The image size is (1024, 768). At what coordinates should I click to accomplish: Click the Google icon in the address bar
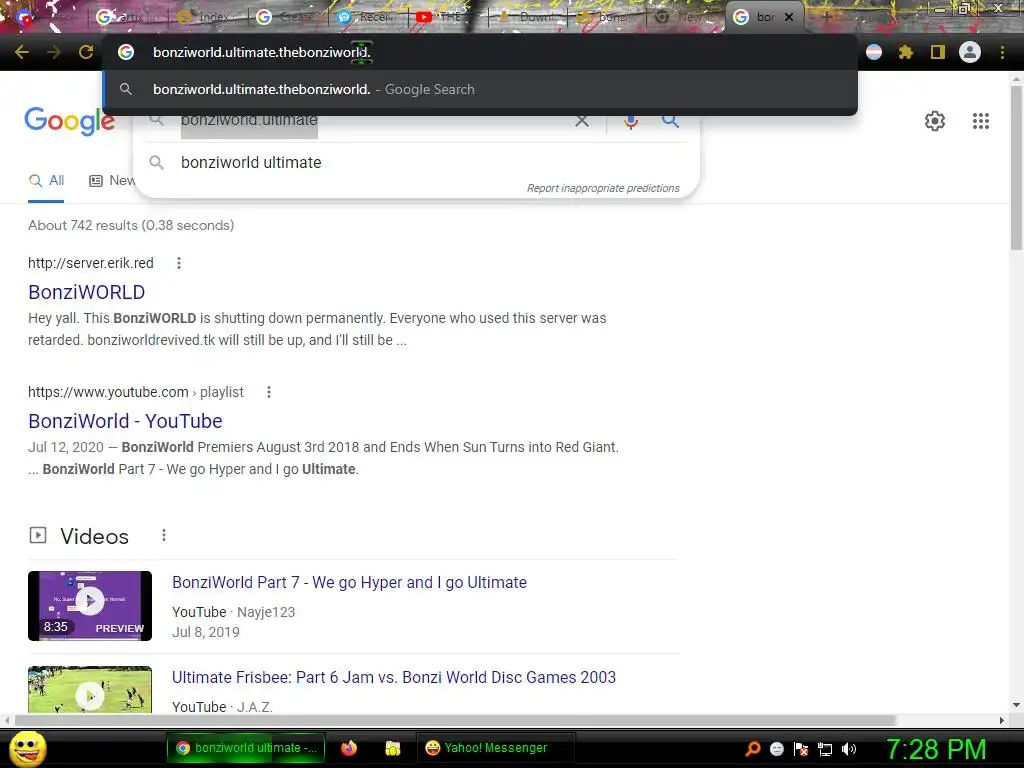pos(126,52)
